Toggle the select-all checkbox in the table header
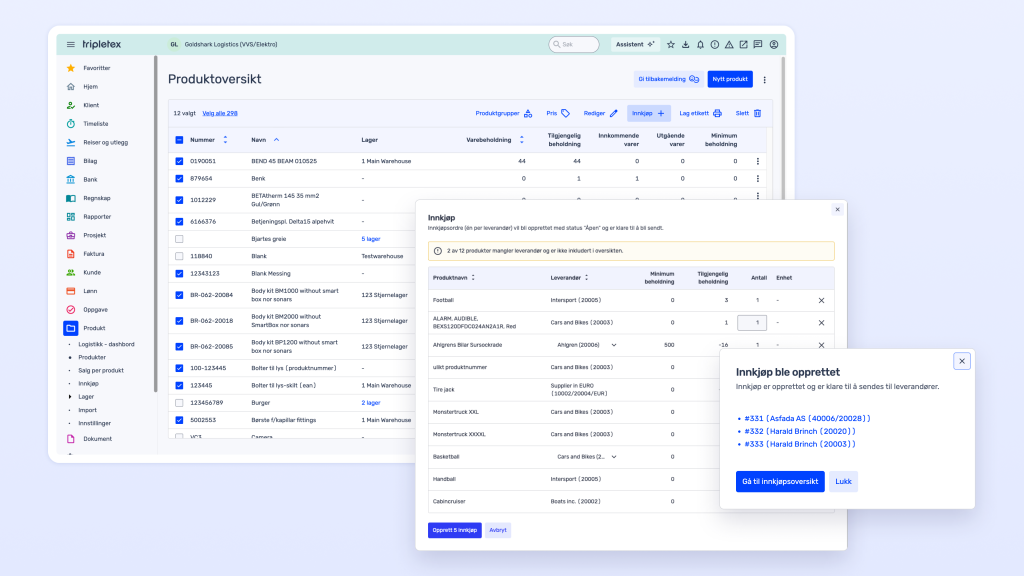 click(x=179, y=140)
